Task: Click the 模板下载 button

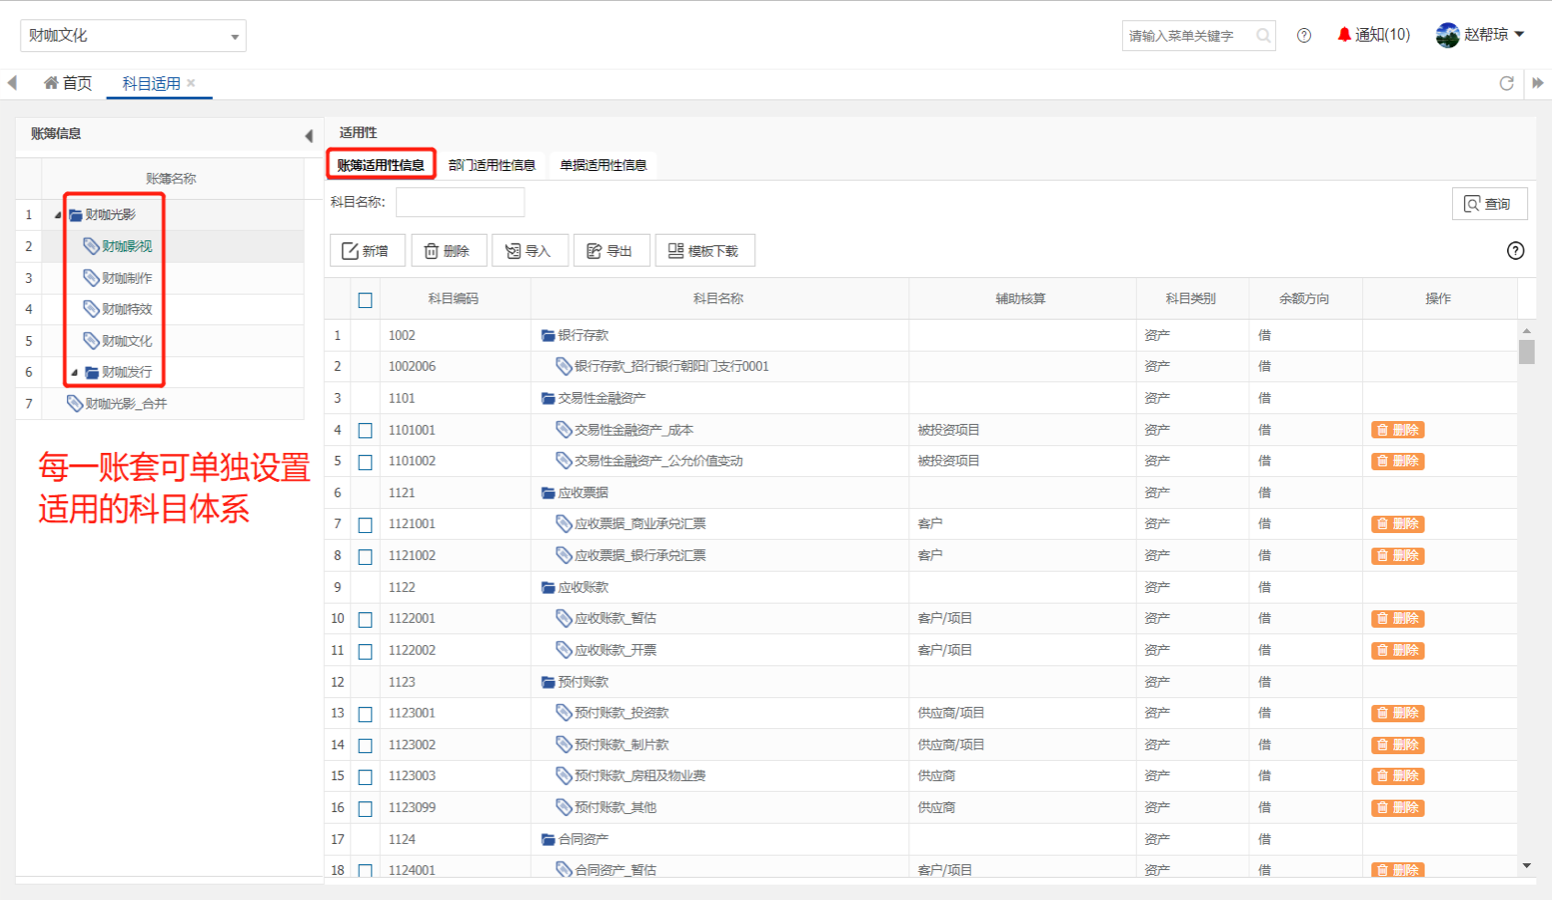Action: tap(704, 251)
